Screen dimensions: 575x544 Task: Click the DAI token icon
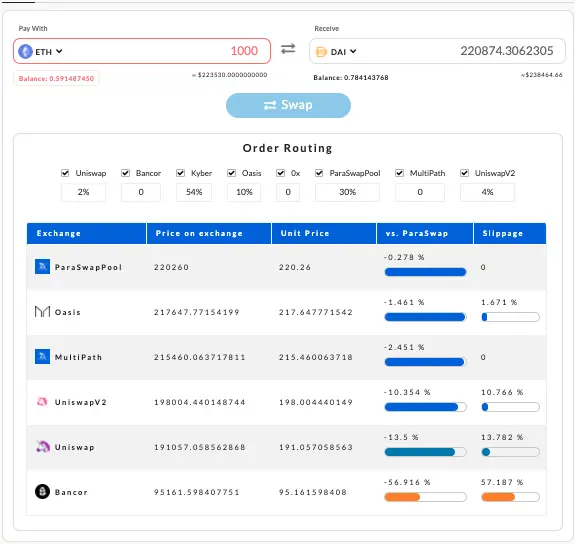[x=321, y=52]
